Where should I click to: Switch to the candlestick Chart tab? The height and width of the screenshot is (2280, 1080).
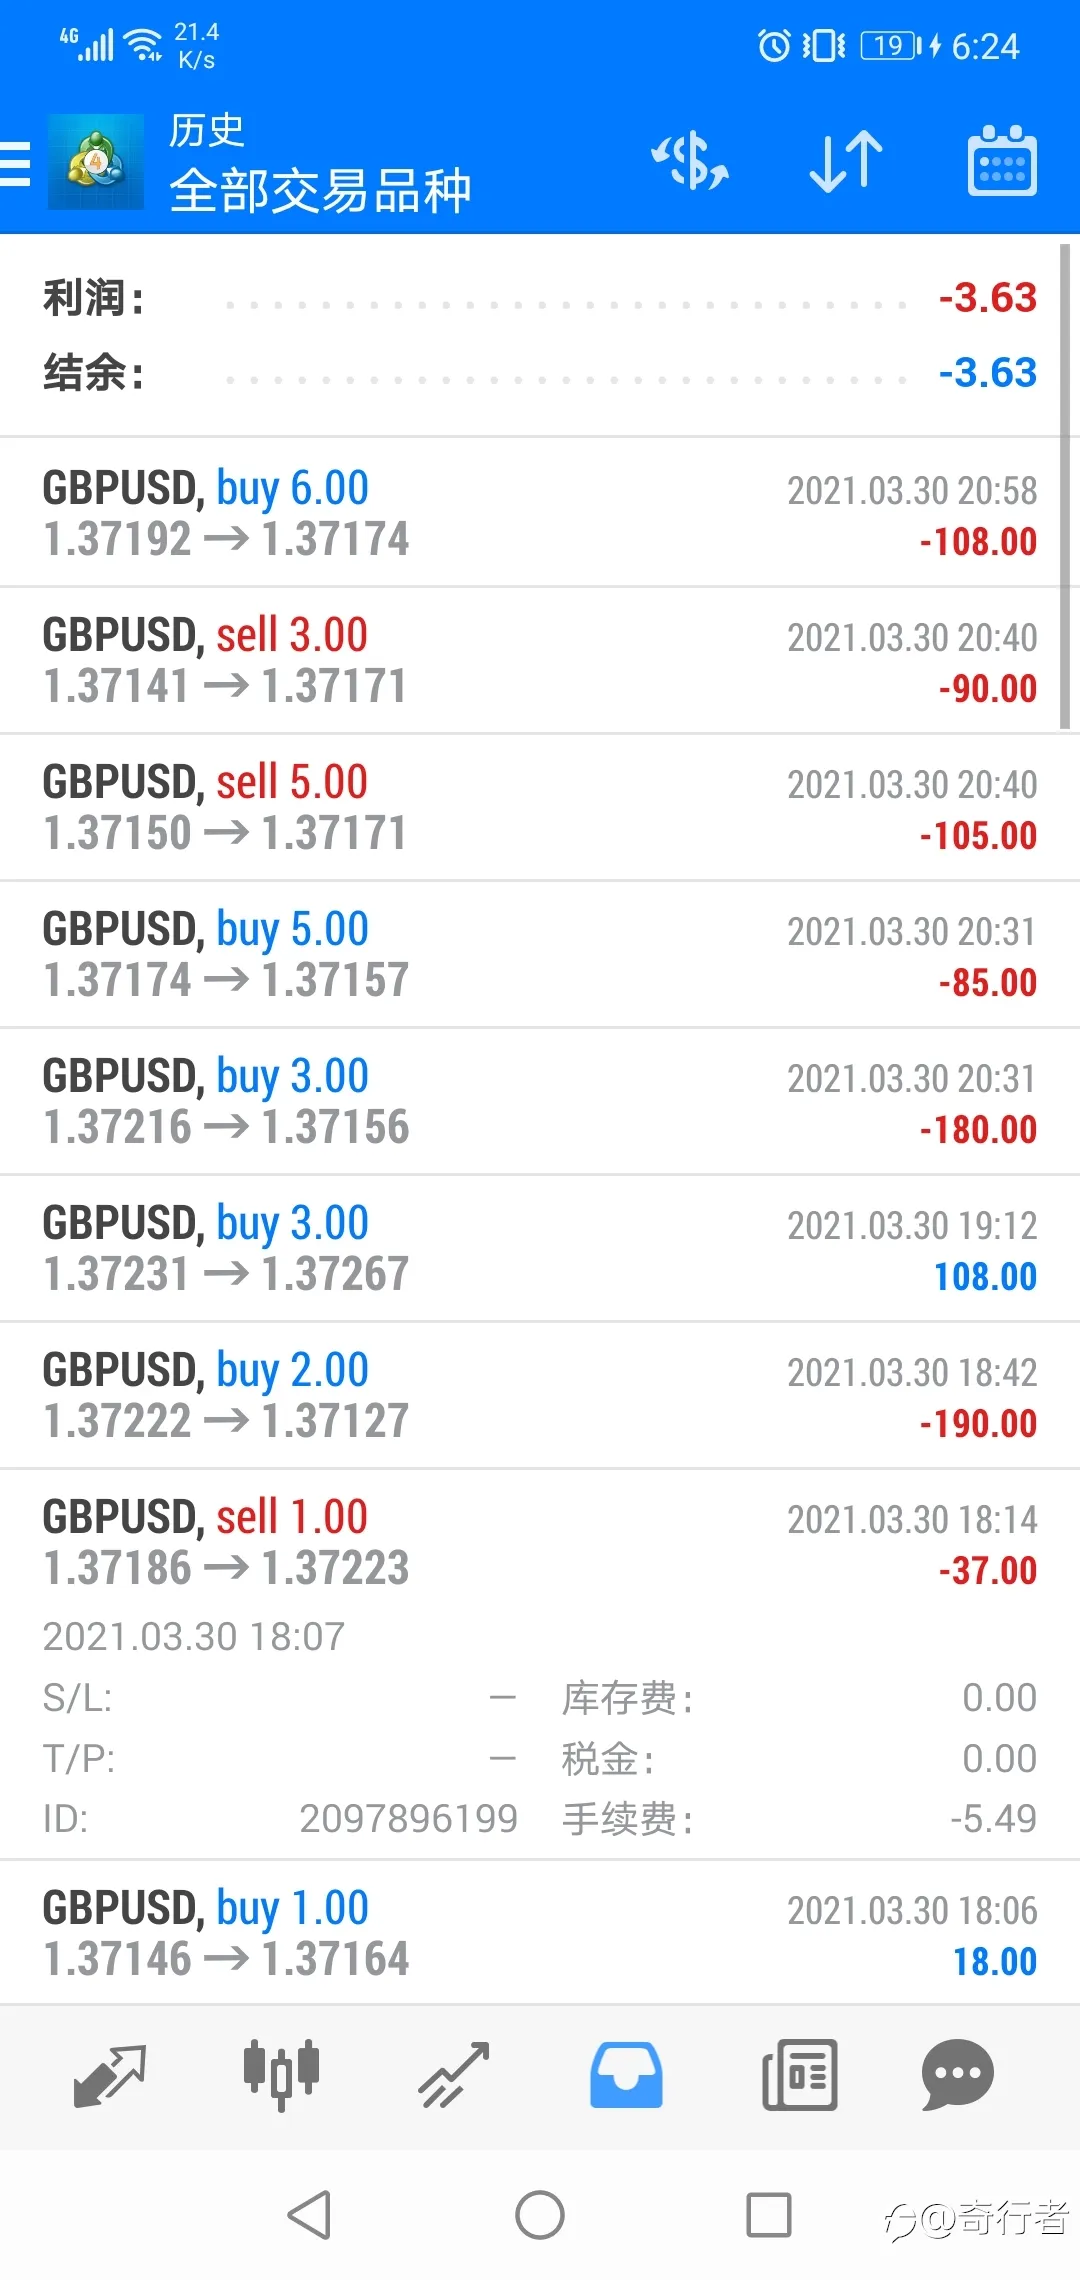(282, 2075)
